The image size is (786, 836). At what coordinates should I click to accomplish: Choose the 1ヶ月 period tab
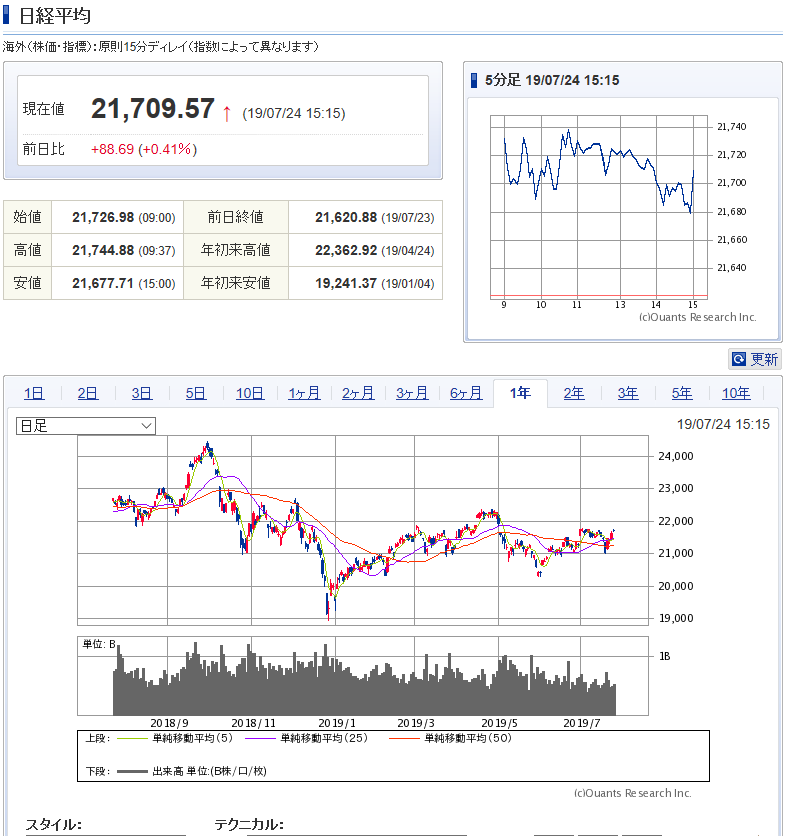[x=304, y=393]
